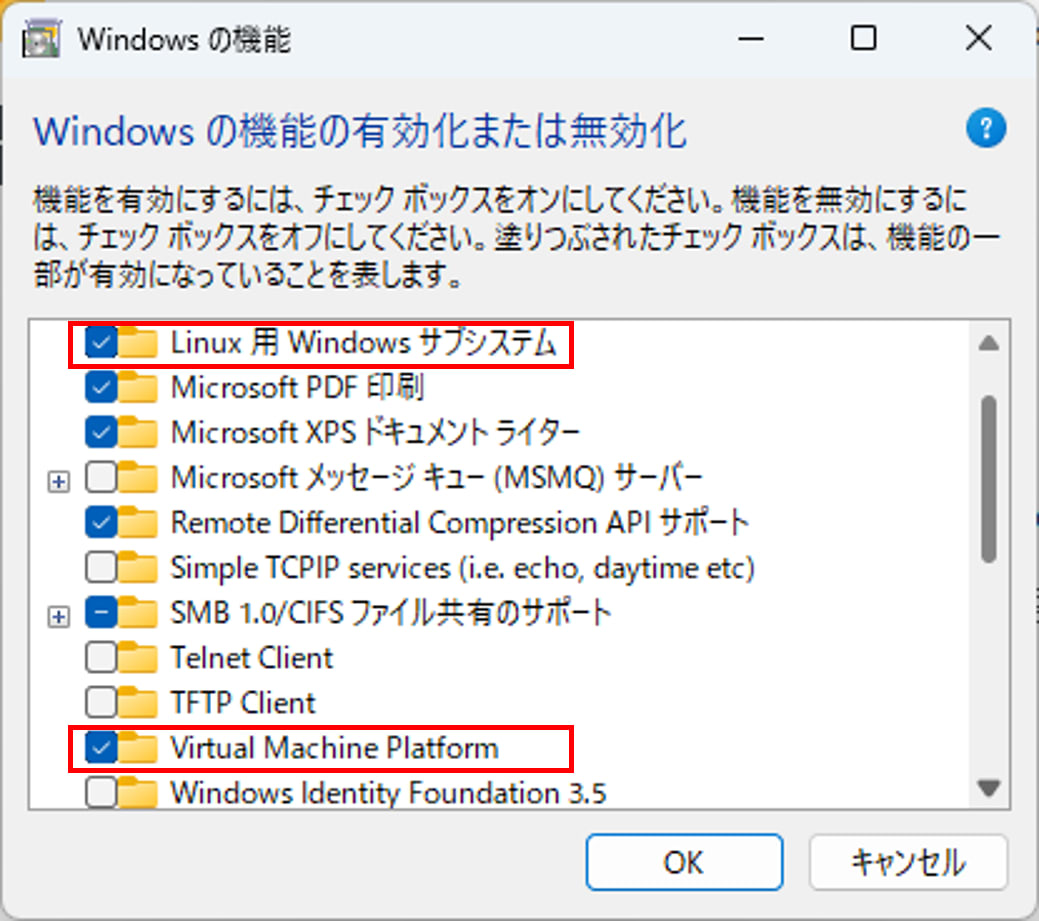Image resolution: width=1039 pixels, height=921 pixels.
Task: Uncheck the Virtual Machine Platform checkbox
Action: 101,748
